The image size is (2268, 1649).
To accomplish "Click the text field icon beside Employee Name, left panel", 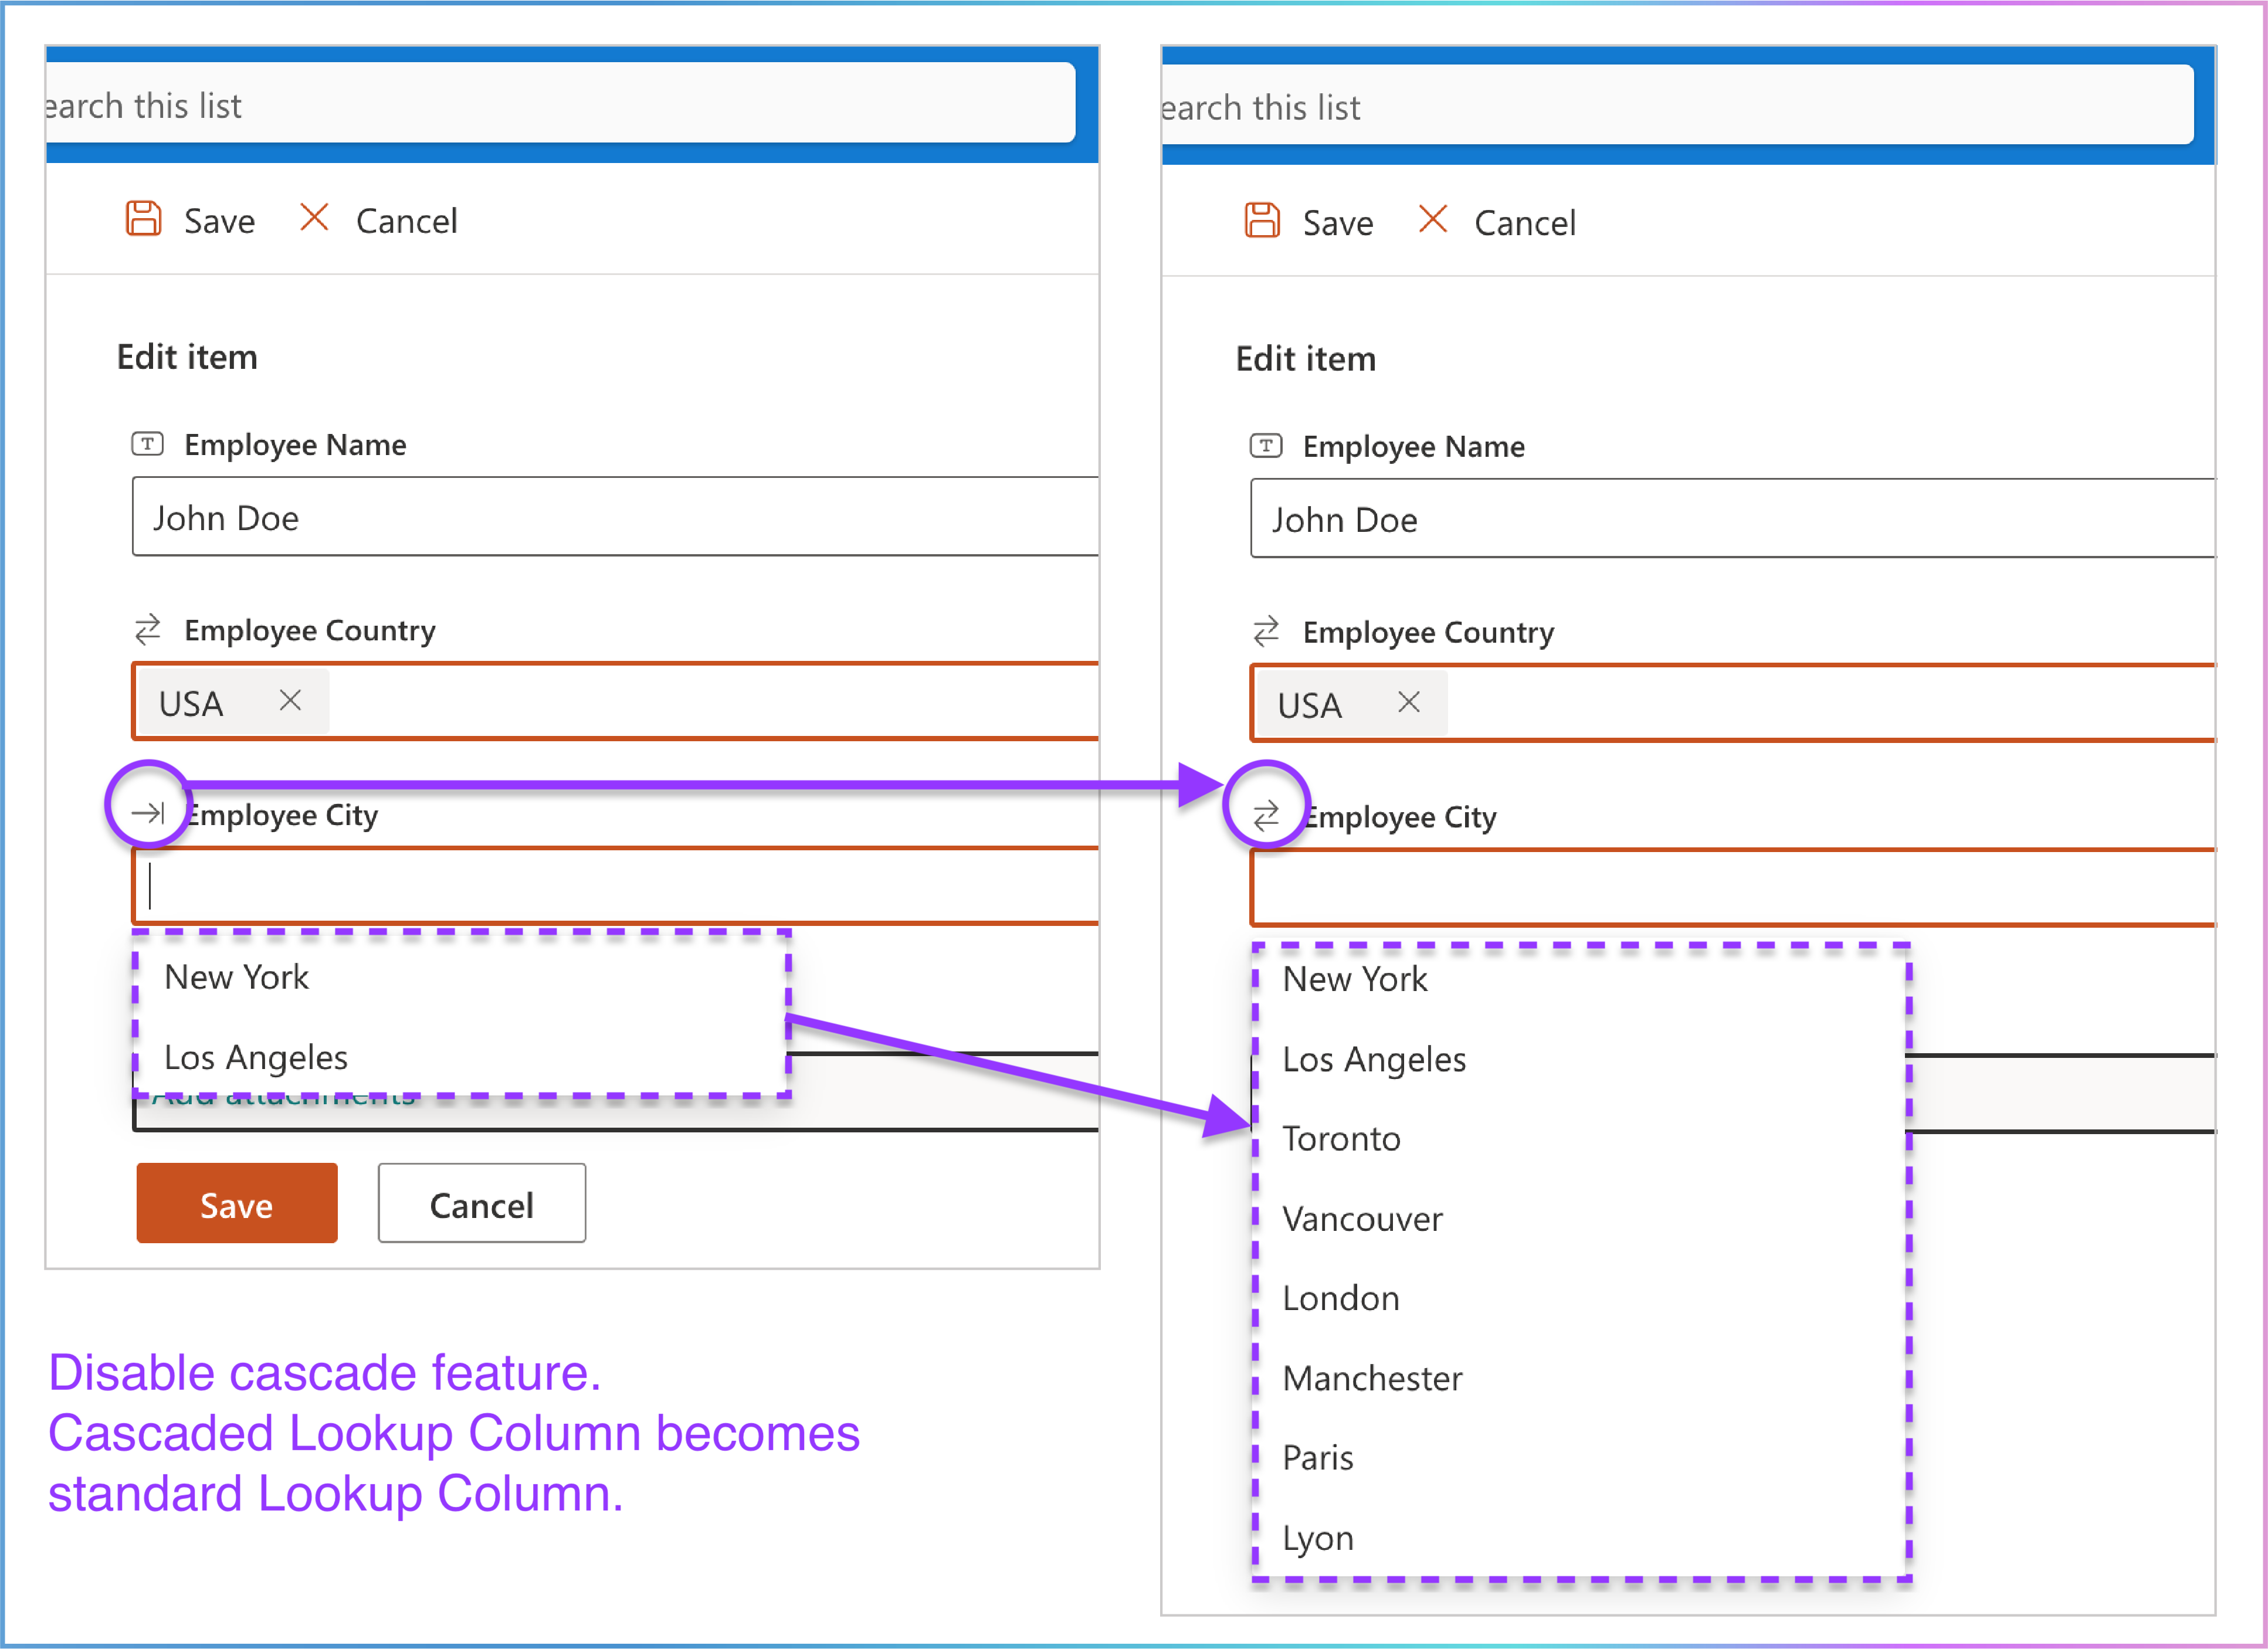I will (147, 444).
